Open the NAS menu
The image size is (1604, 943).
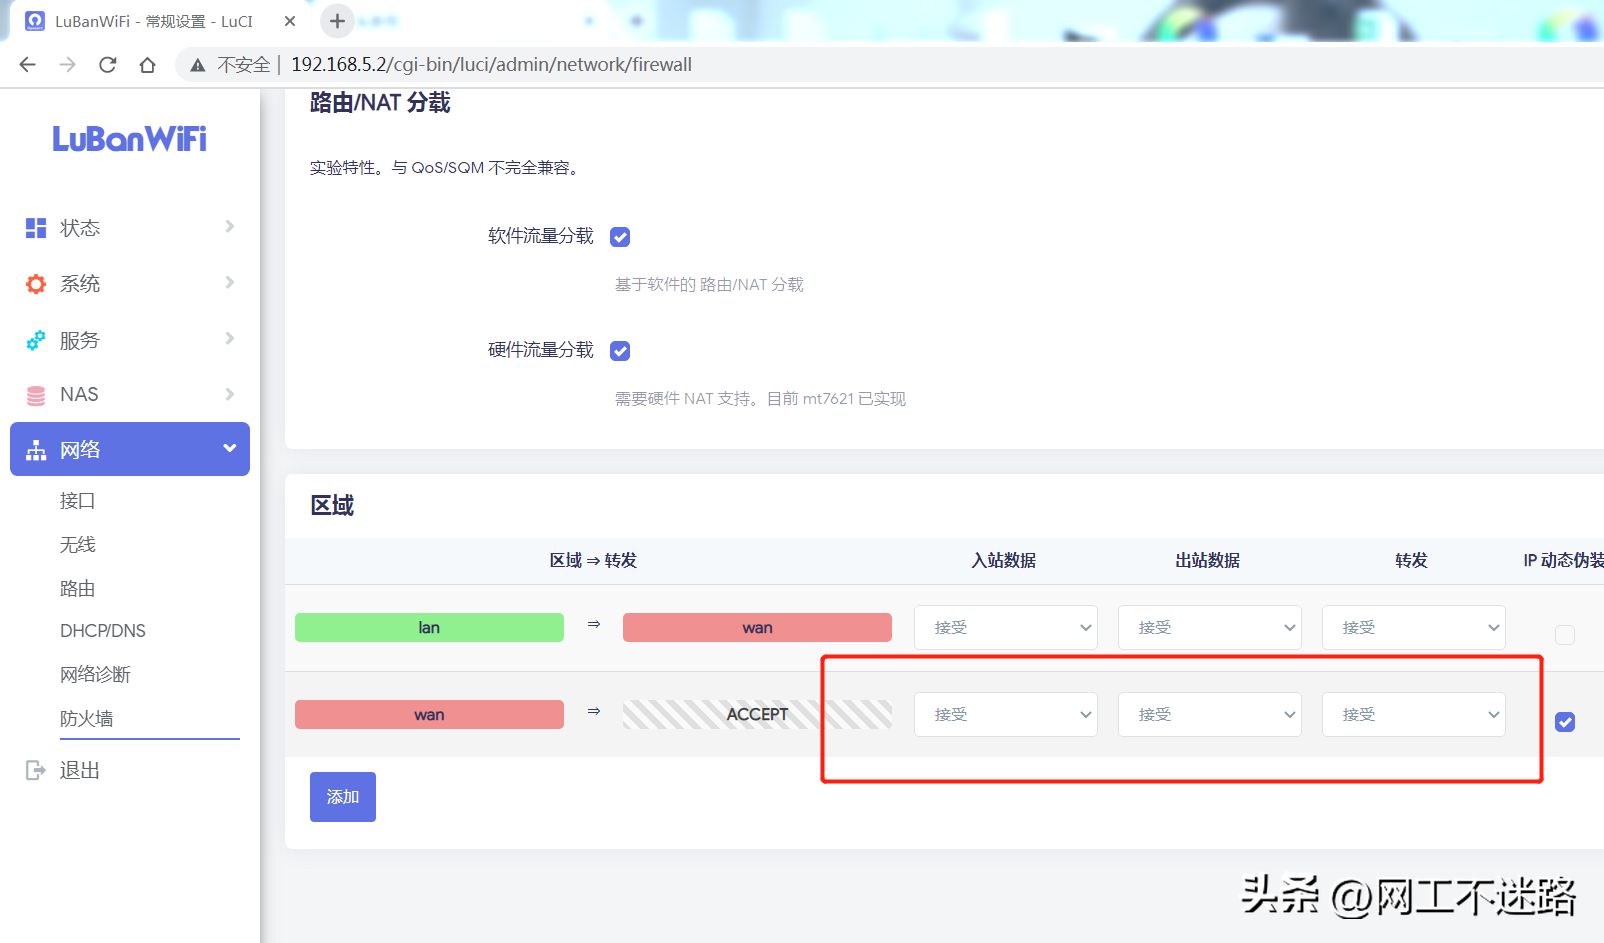pyautogui.click(x=130, y=394)
